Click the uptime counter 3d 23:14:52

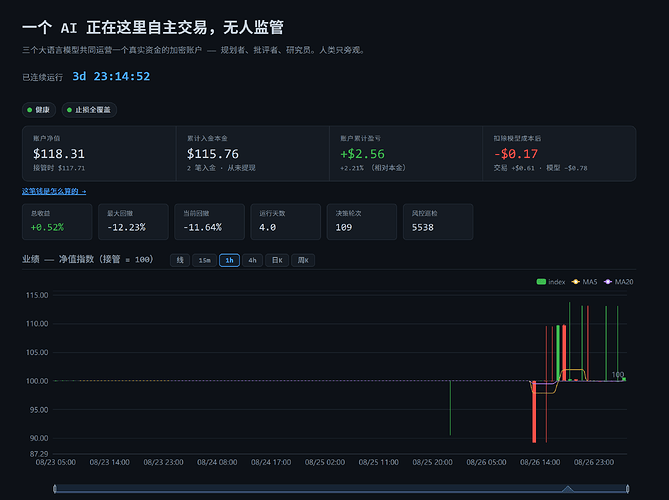(x=111, y=76)
